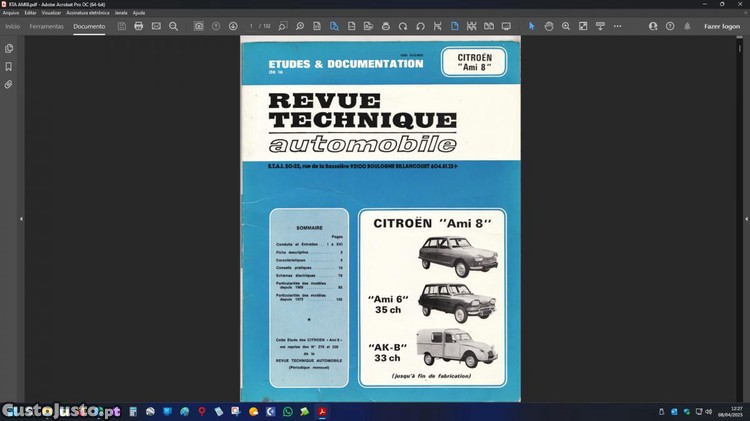The height and width of the screenshot is (421, 750).
Task: Go to the previous page with the up arrow
Action: pyautogui.click(x=216, y=26)
